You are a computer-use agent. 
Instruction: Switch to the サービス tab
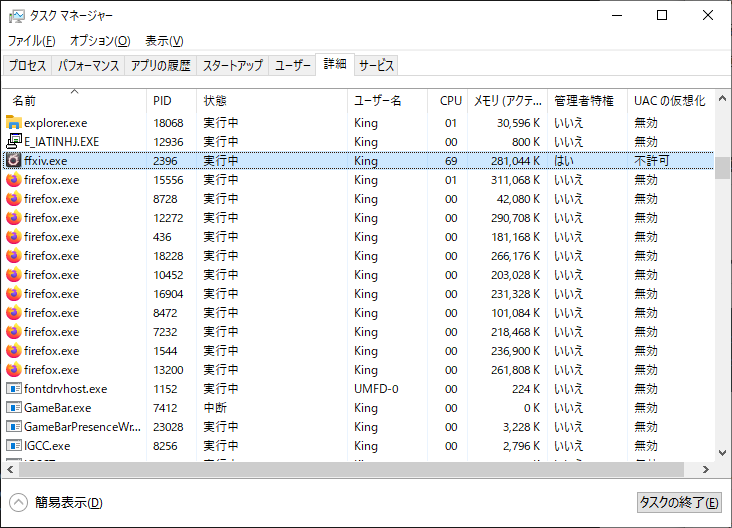click(x=377, y=65)
